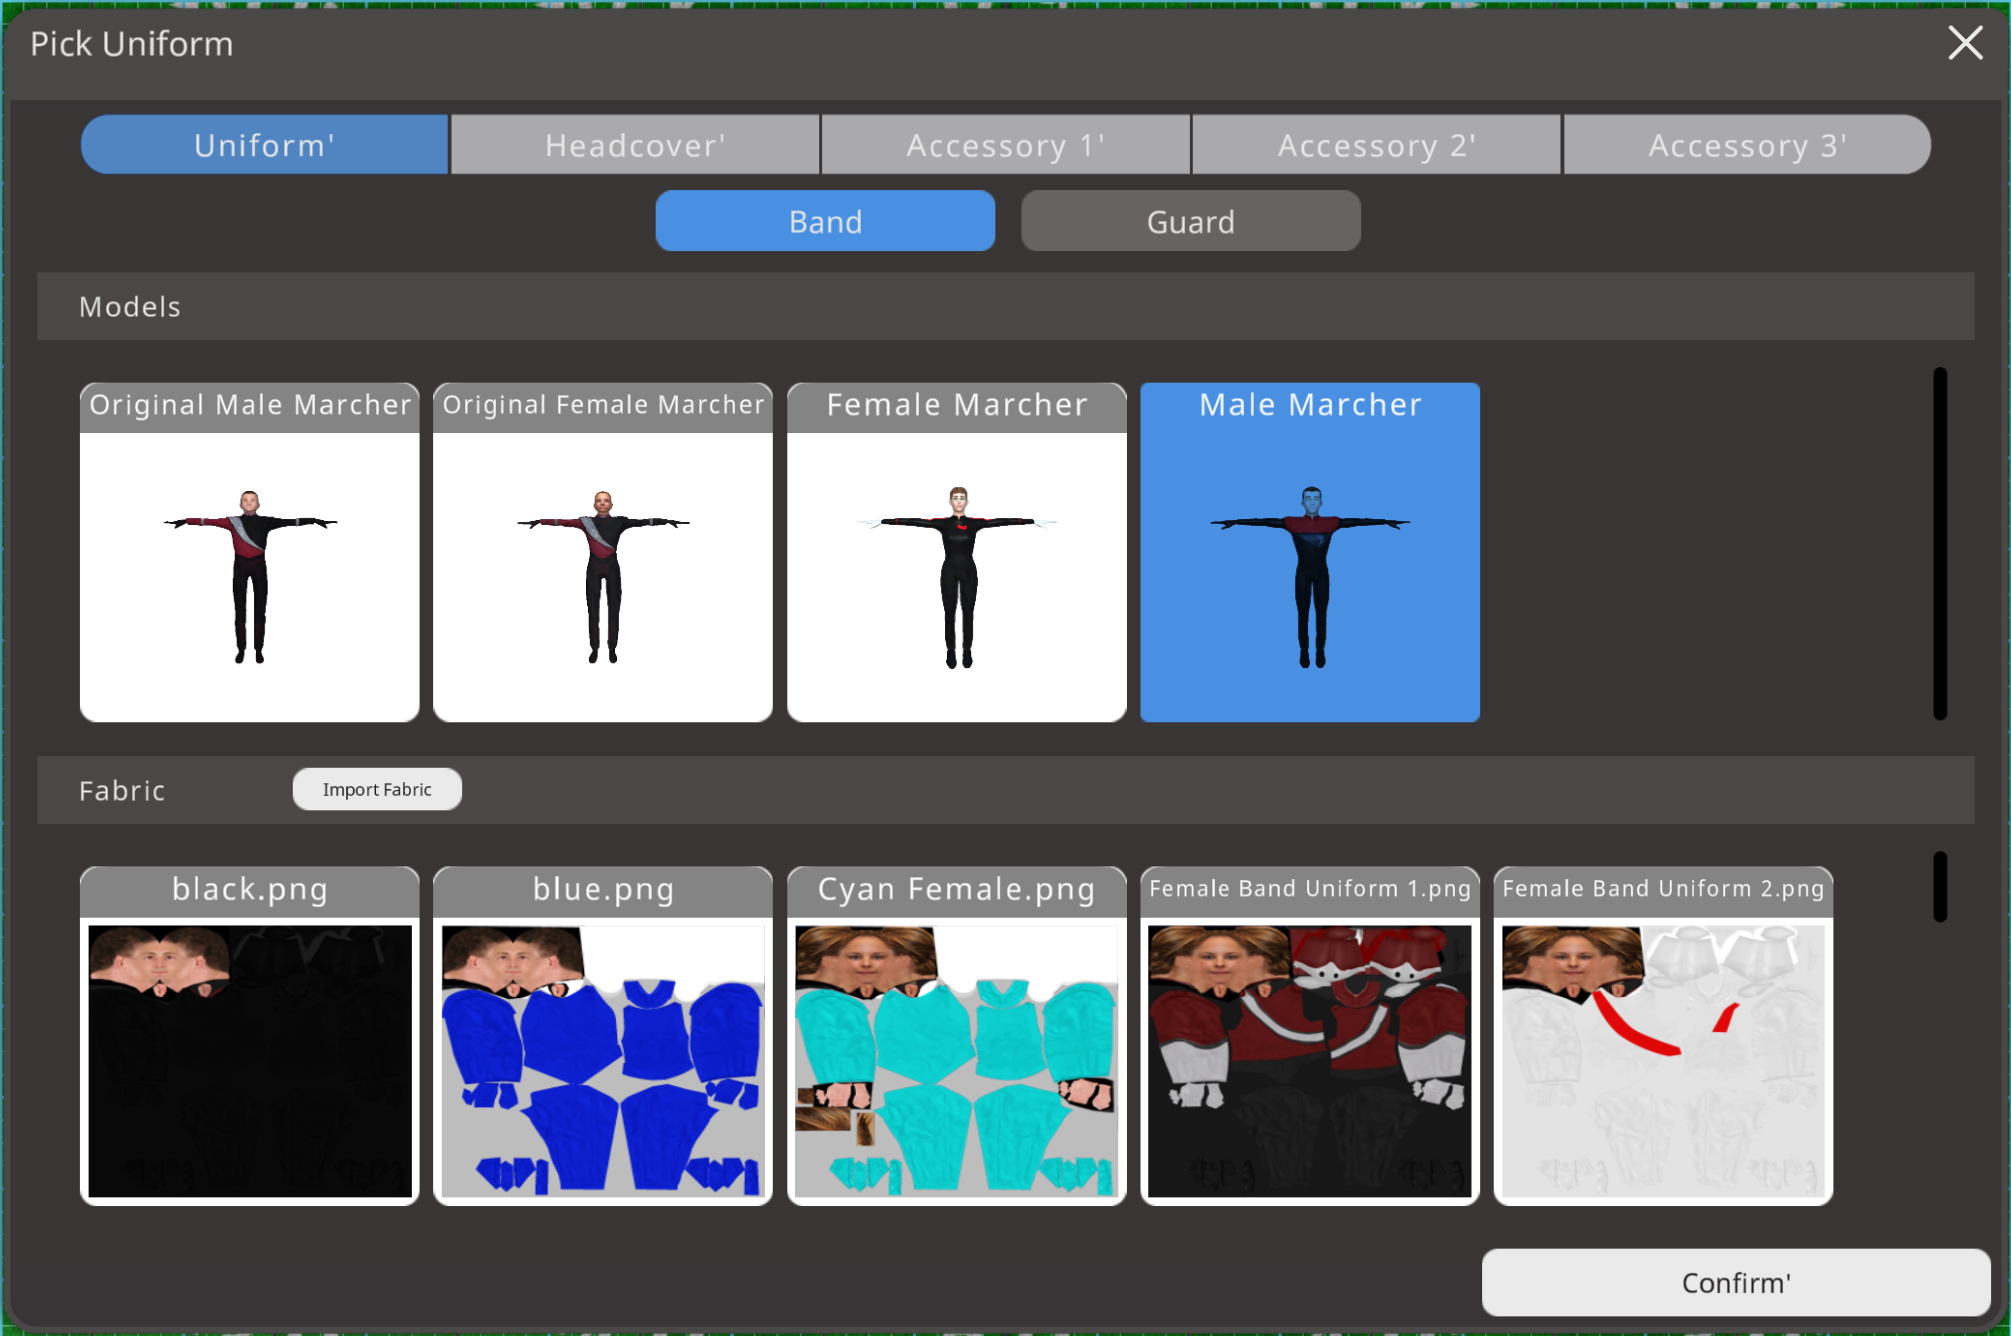Go to the Accessory 2 tab
2011x1336 pixels.
click(x=1376, y=145)
